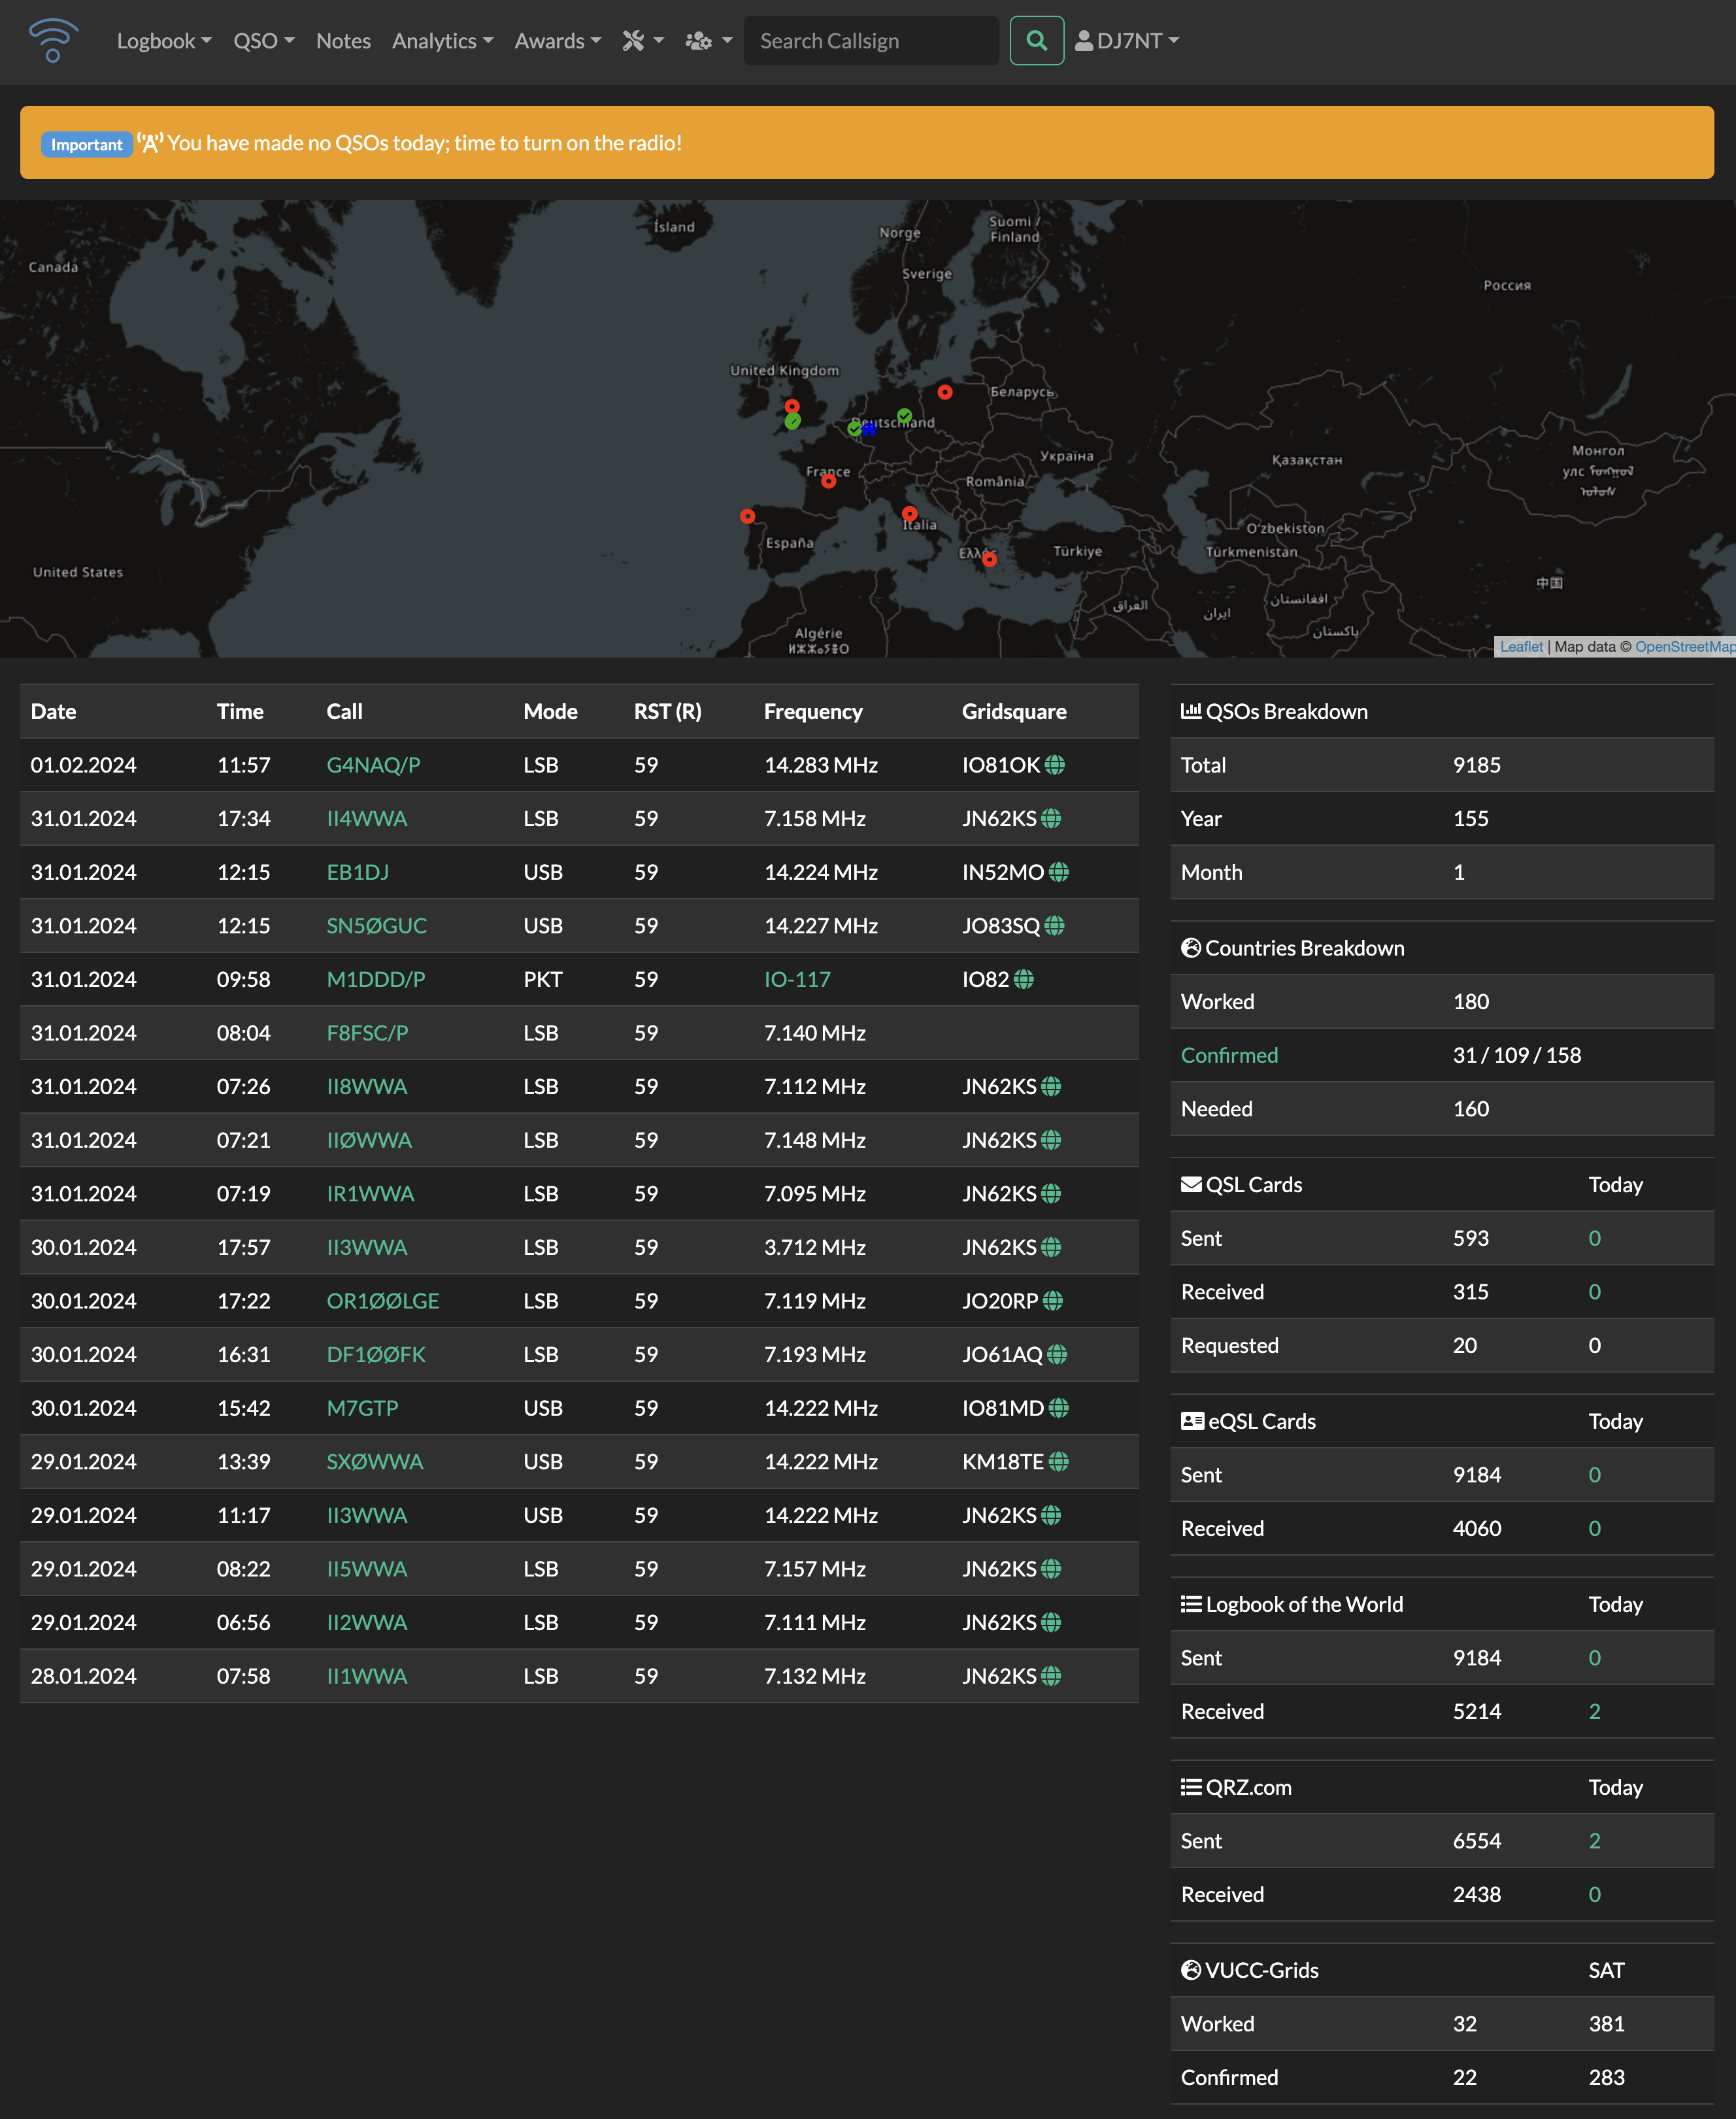The width and height of the screenshot is (1736, 2119).
Task: Open the QSO dropdown menu
Action: coord(264,41)
